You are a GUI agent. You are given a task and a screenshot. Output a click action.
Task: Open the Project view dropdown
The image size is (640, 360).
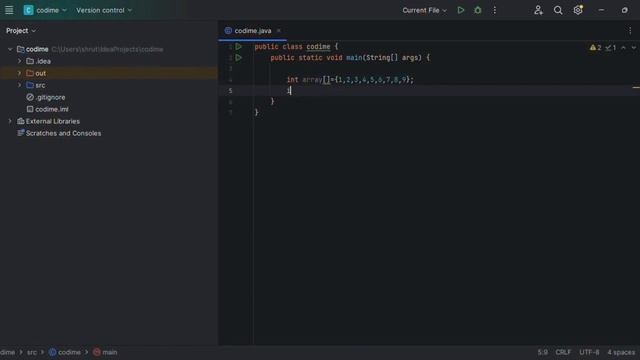21,31
